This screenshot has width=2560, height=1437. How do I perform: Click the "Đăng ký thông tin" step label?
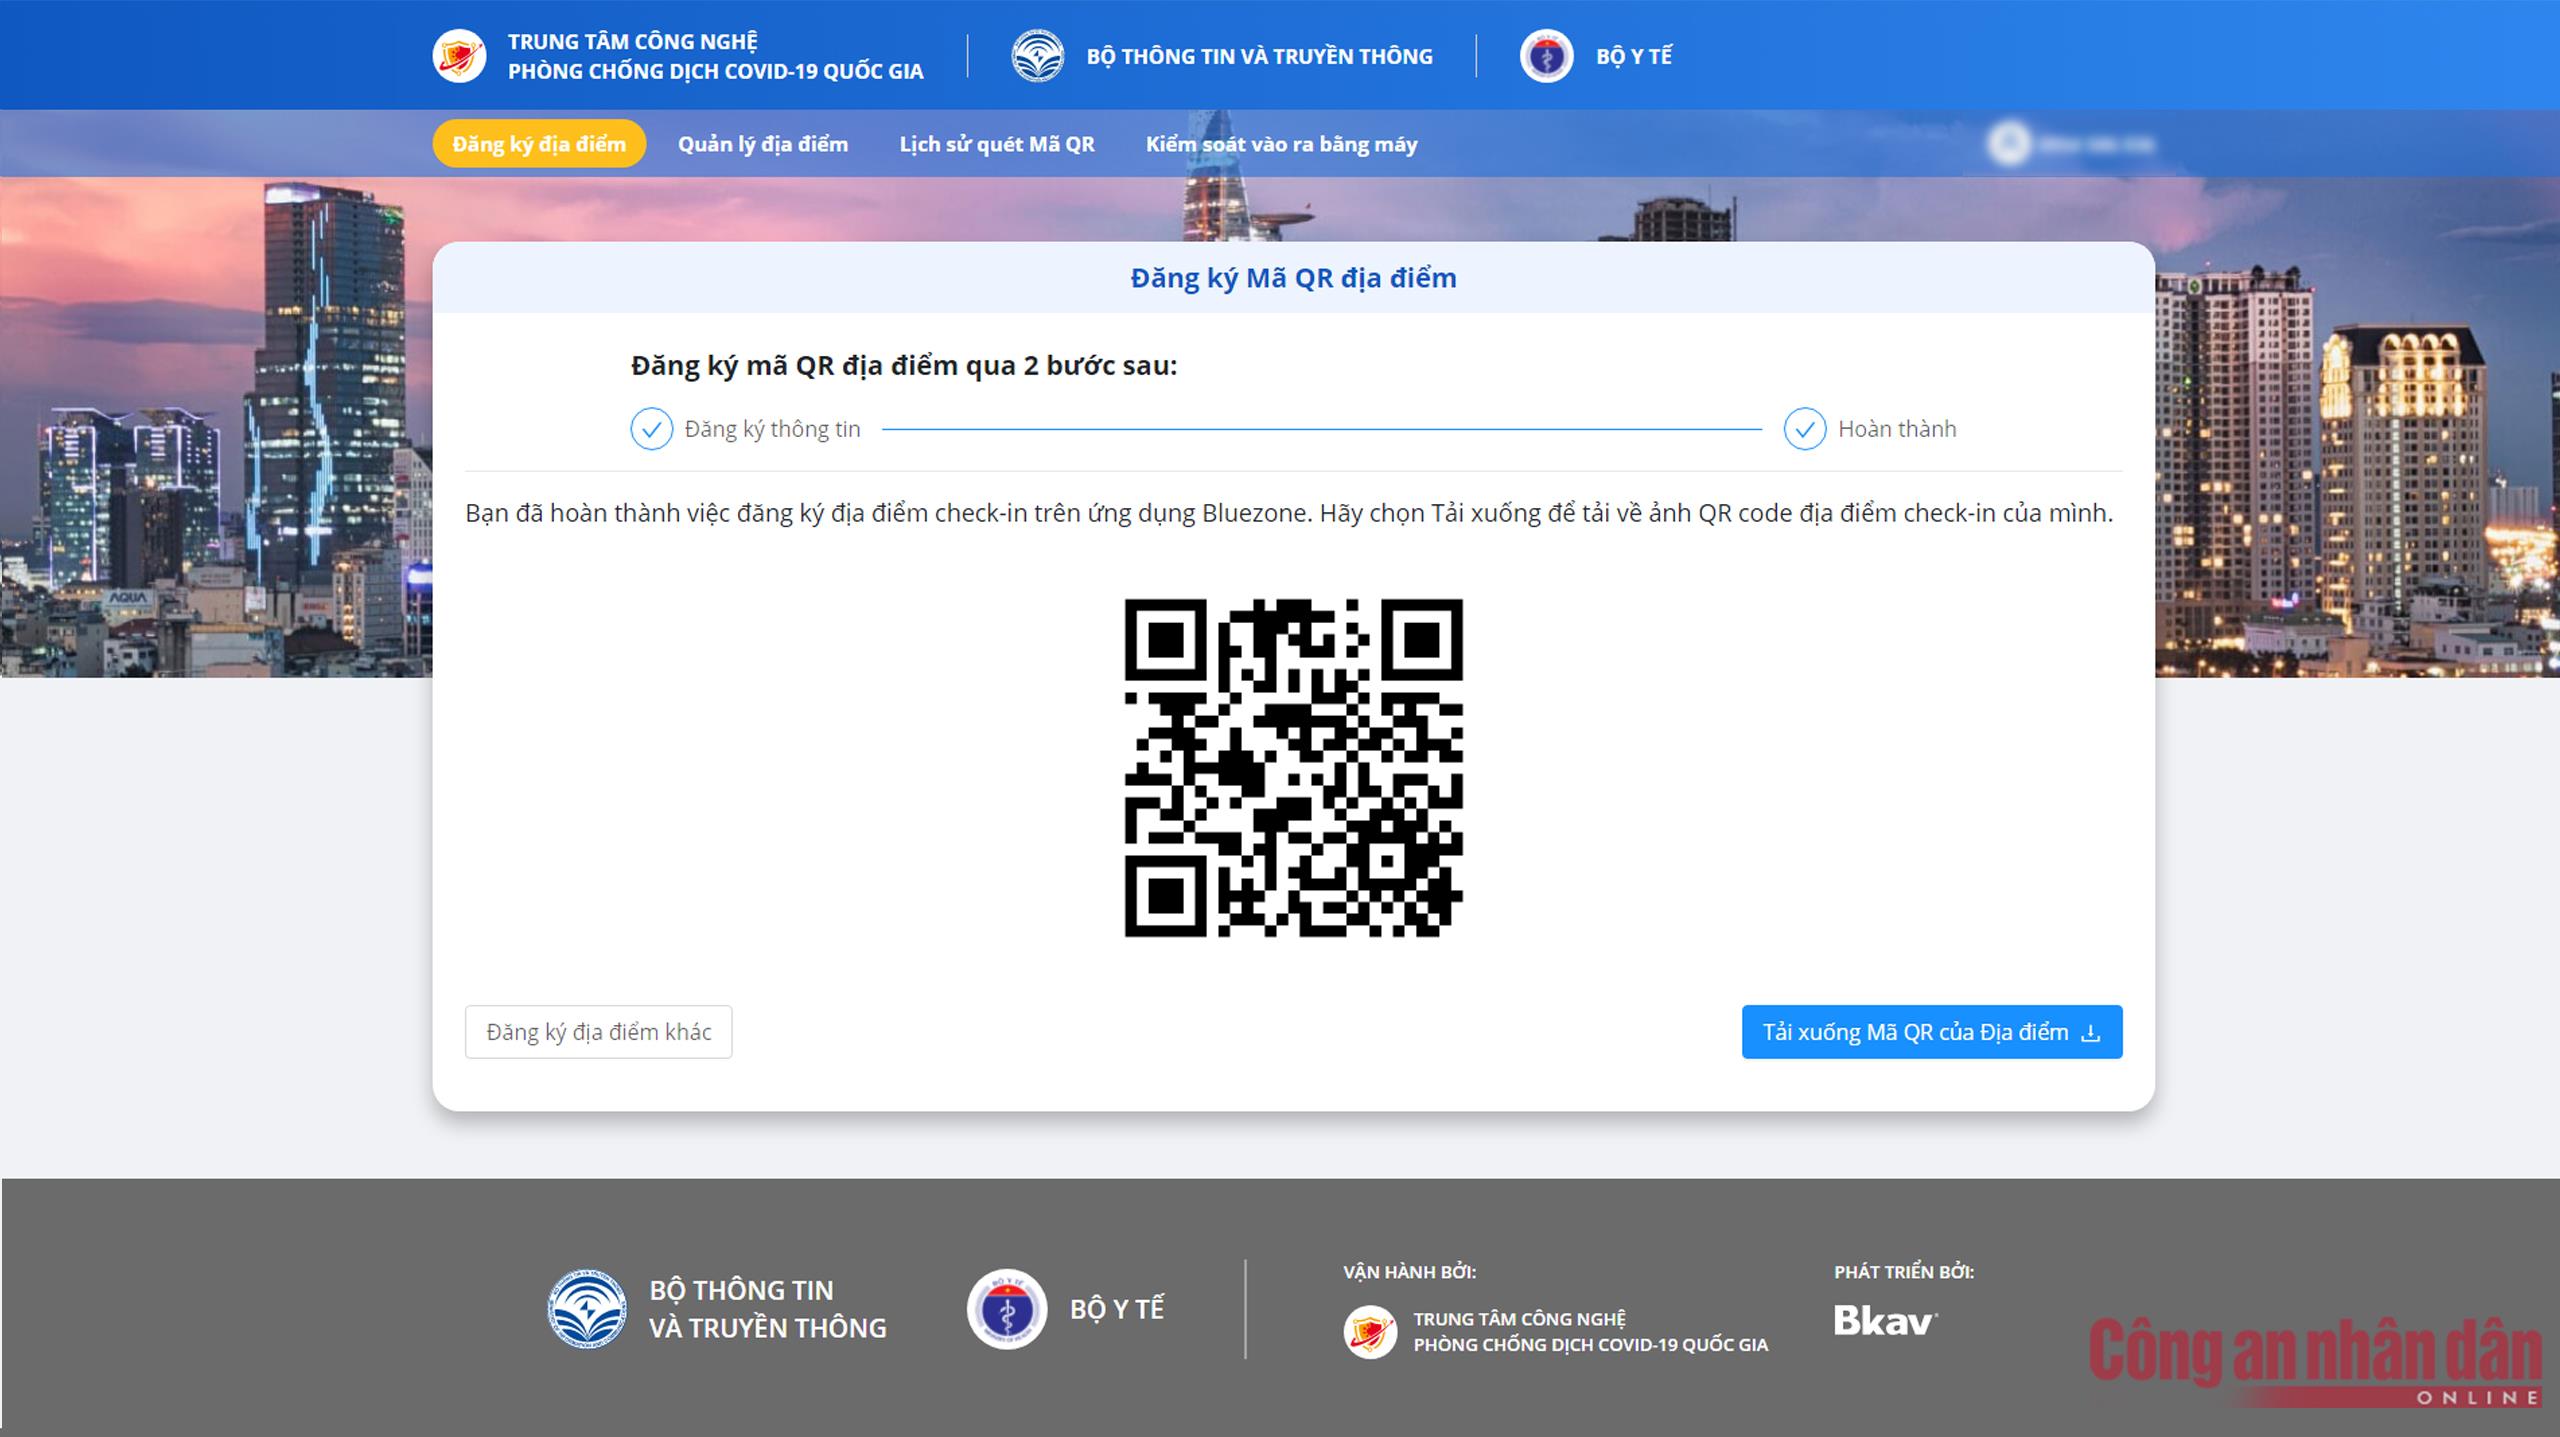point(772,429)
